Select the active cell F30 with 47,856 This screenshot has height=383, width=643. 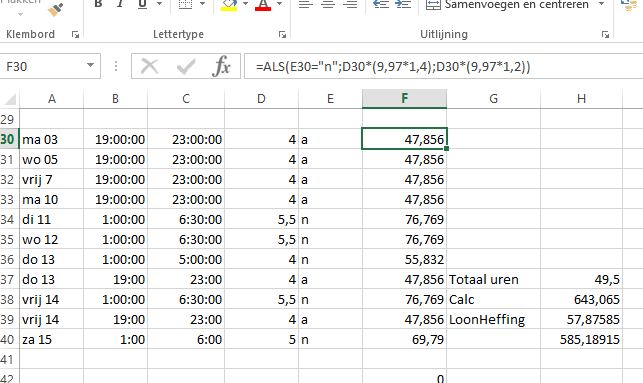[x=404, y=139]
